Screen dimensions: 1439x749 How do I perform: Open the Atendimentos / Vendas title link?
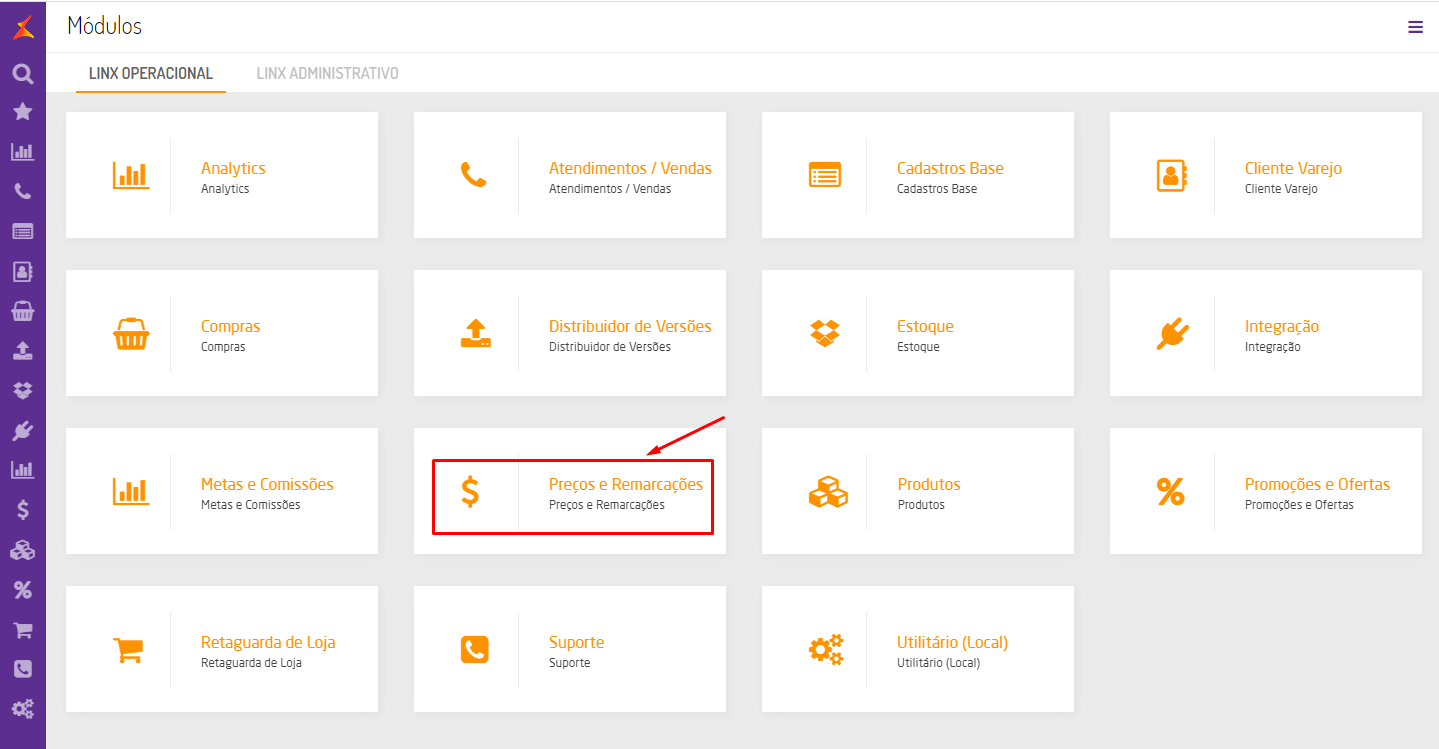(x=630, y=168)
